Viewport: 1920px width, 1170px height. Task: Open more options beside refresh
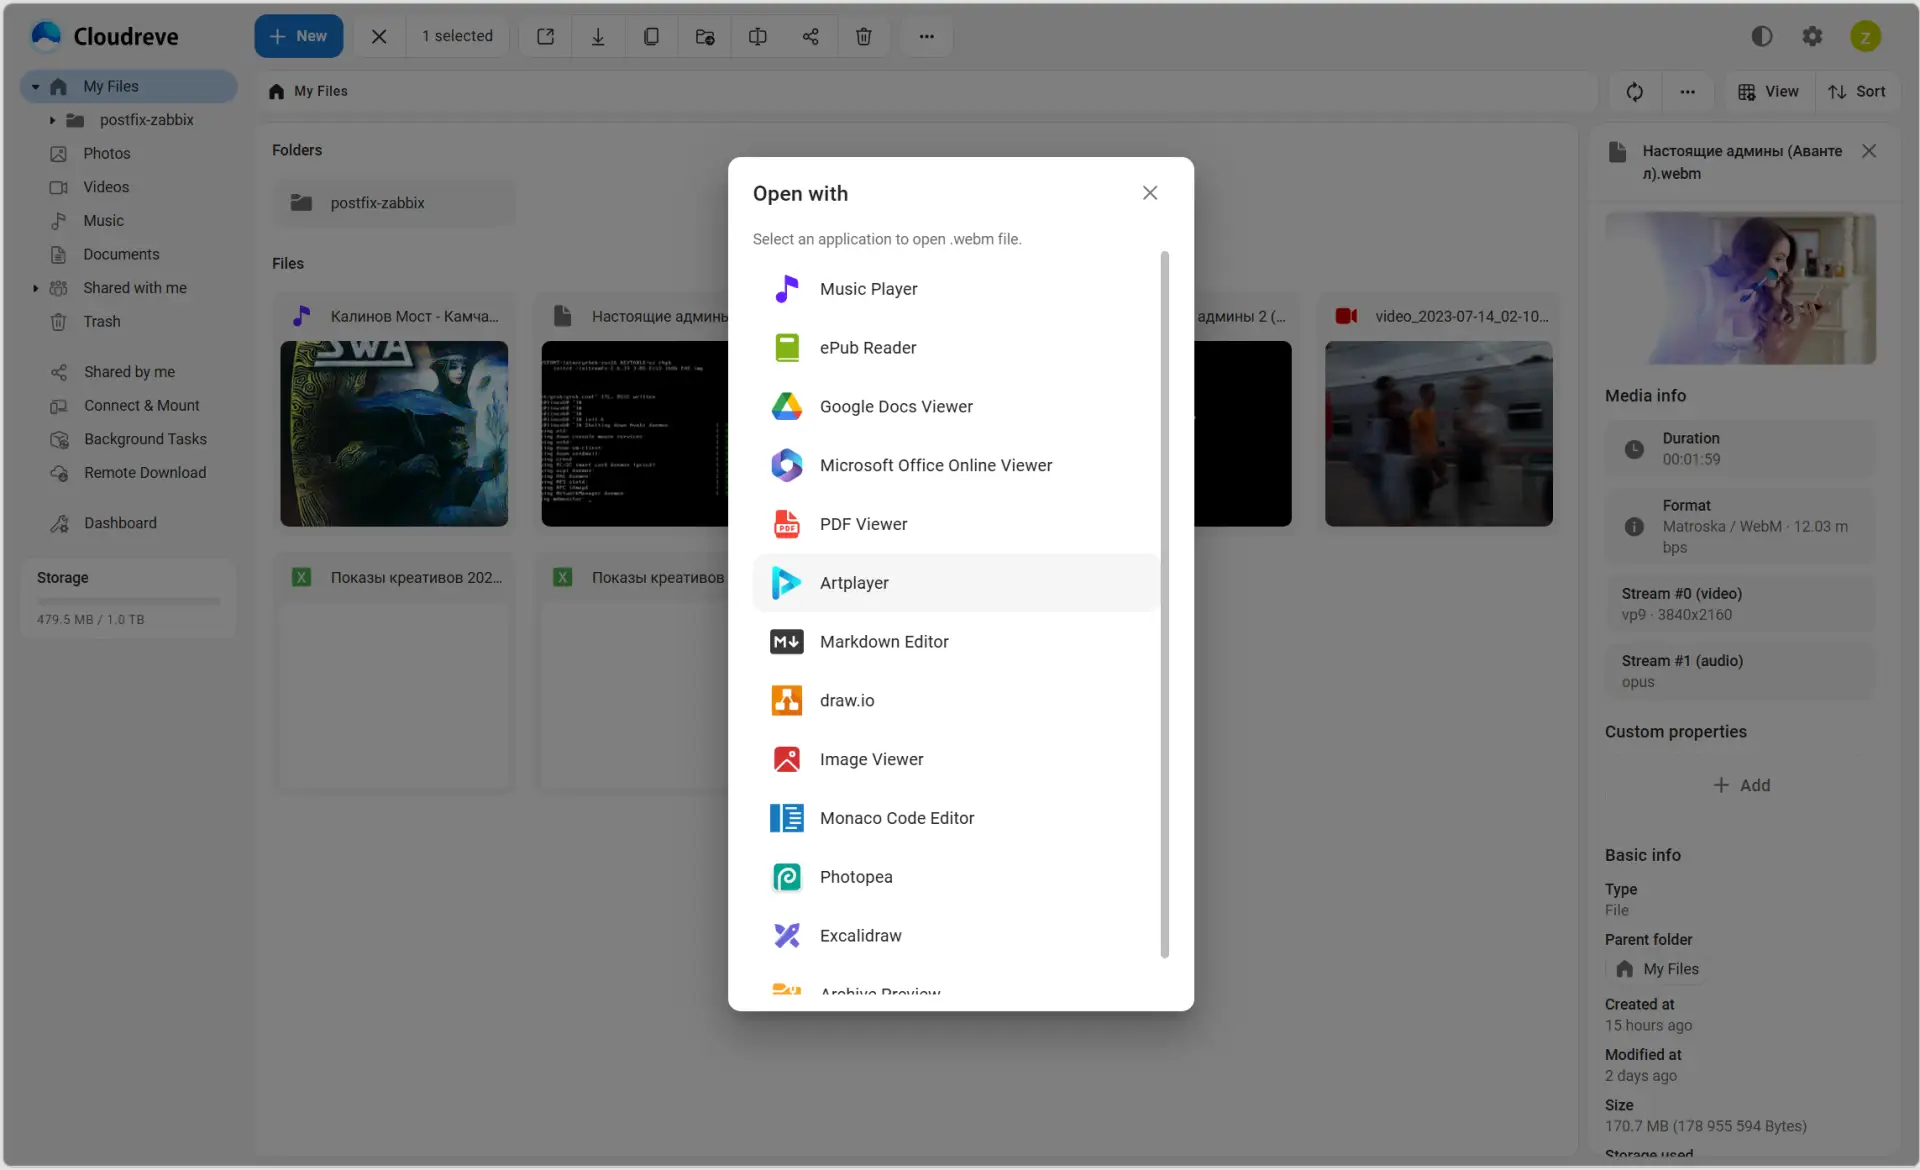1687,91
